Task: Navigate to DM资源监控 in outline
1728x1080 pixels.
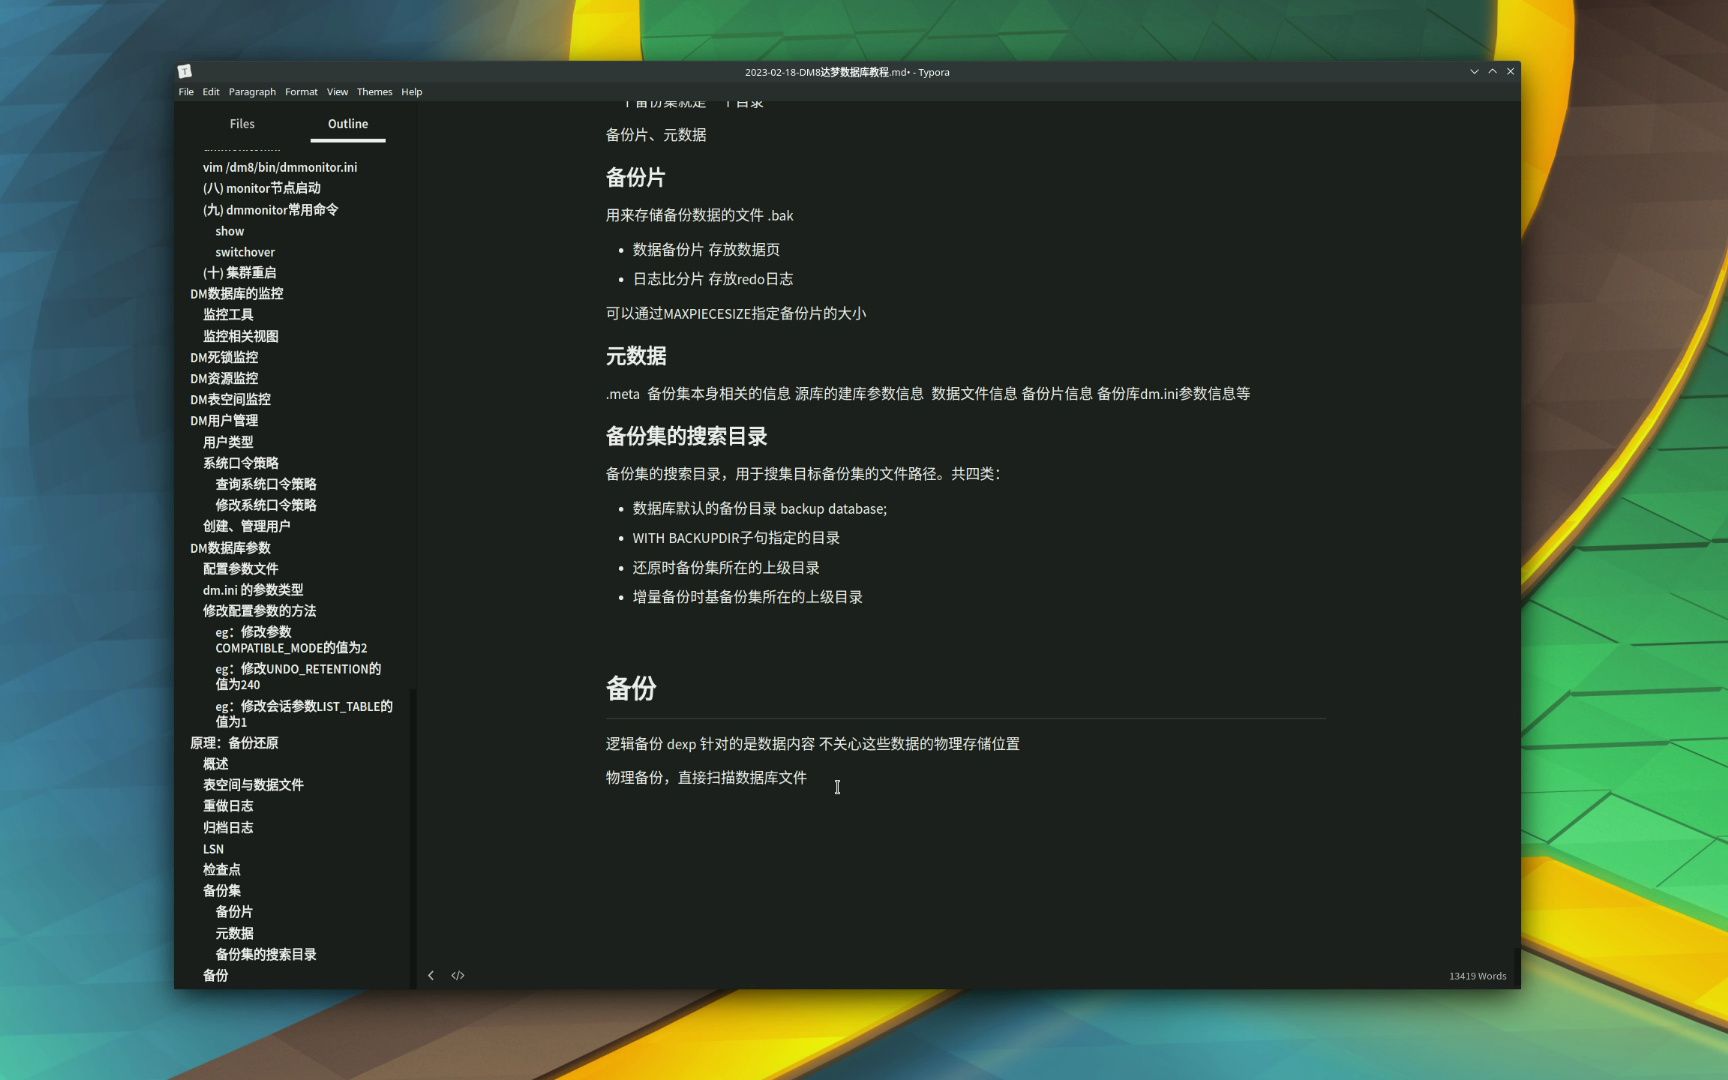Action: tap(224, 378)
